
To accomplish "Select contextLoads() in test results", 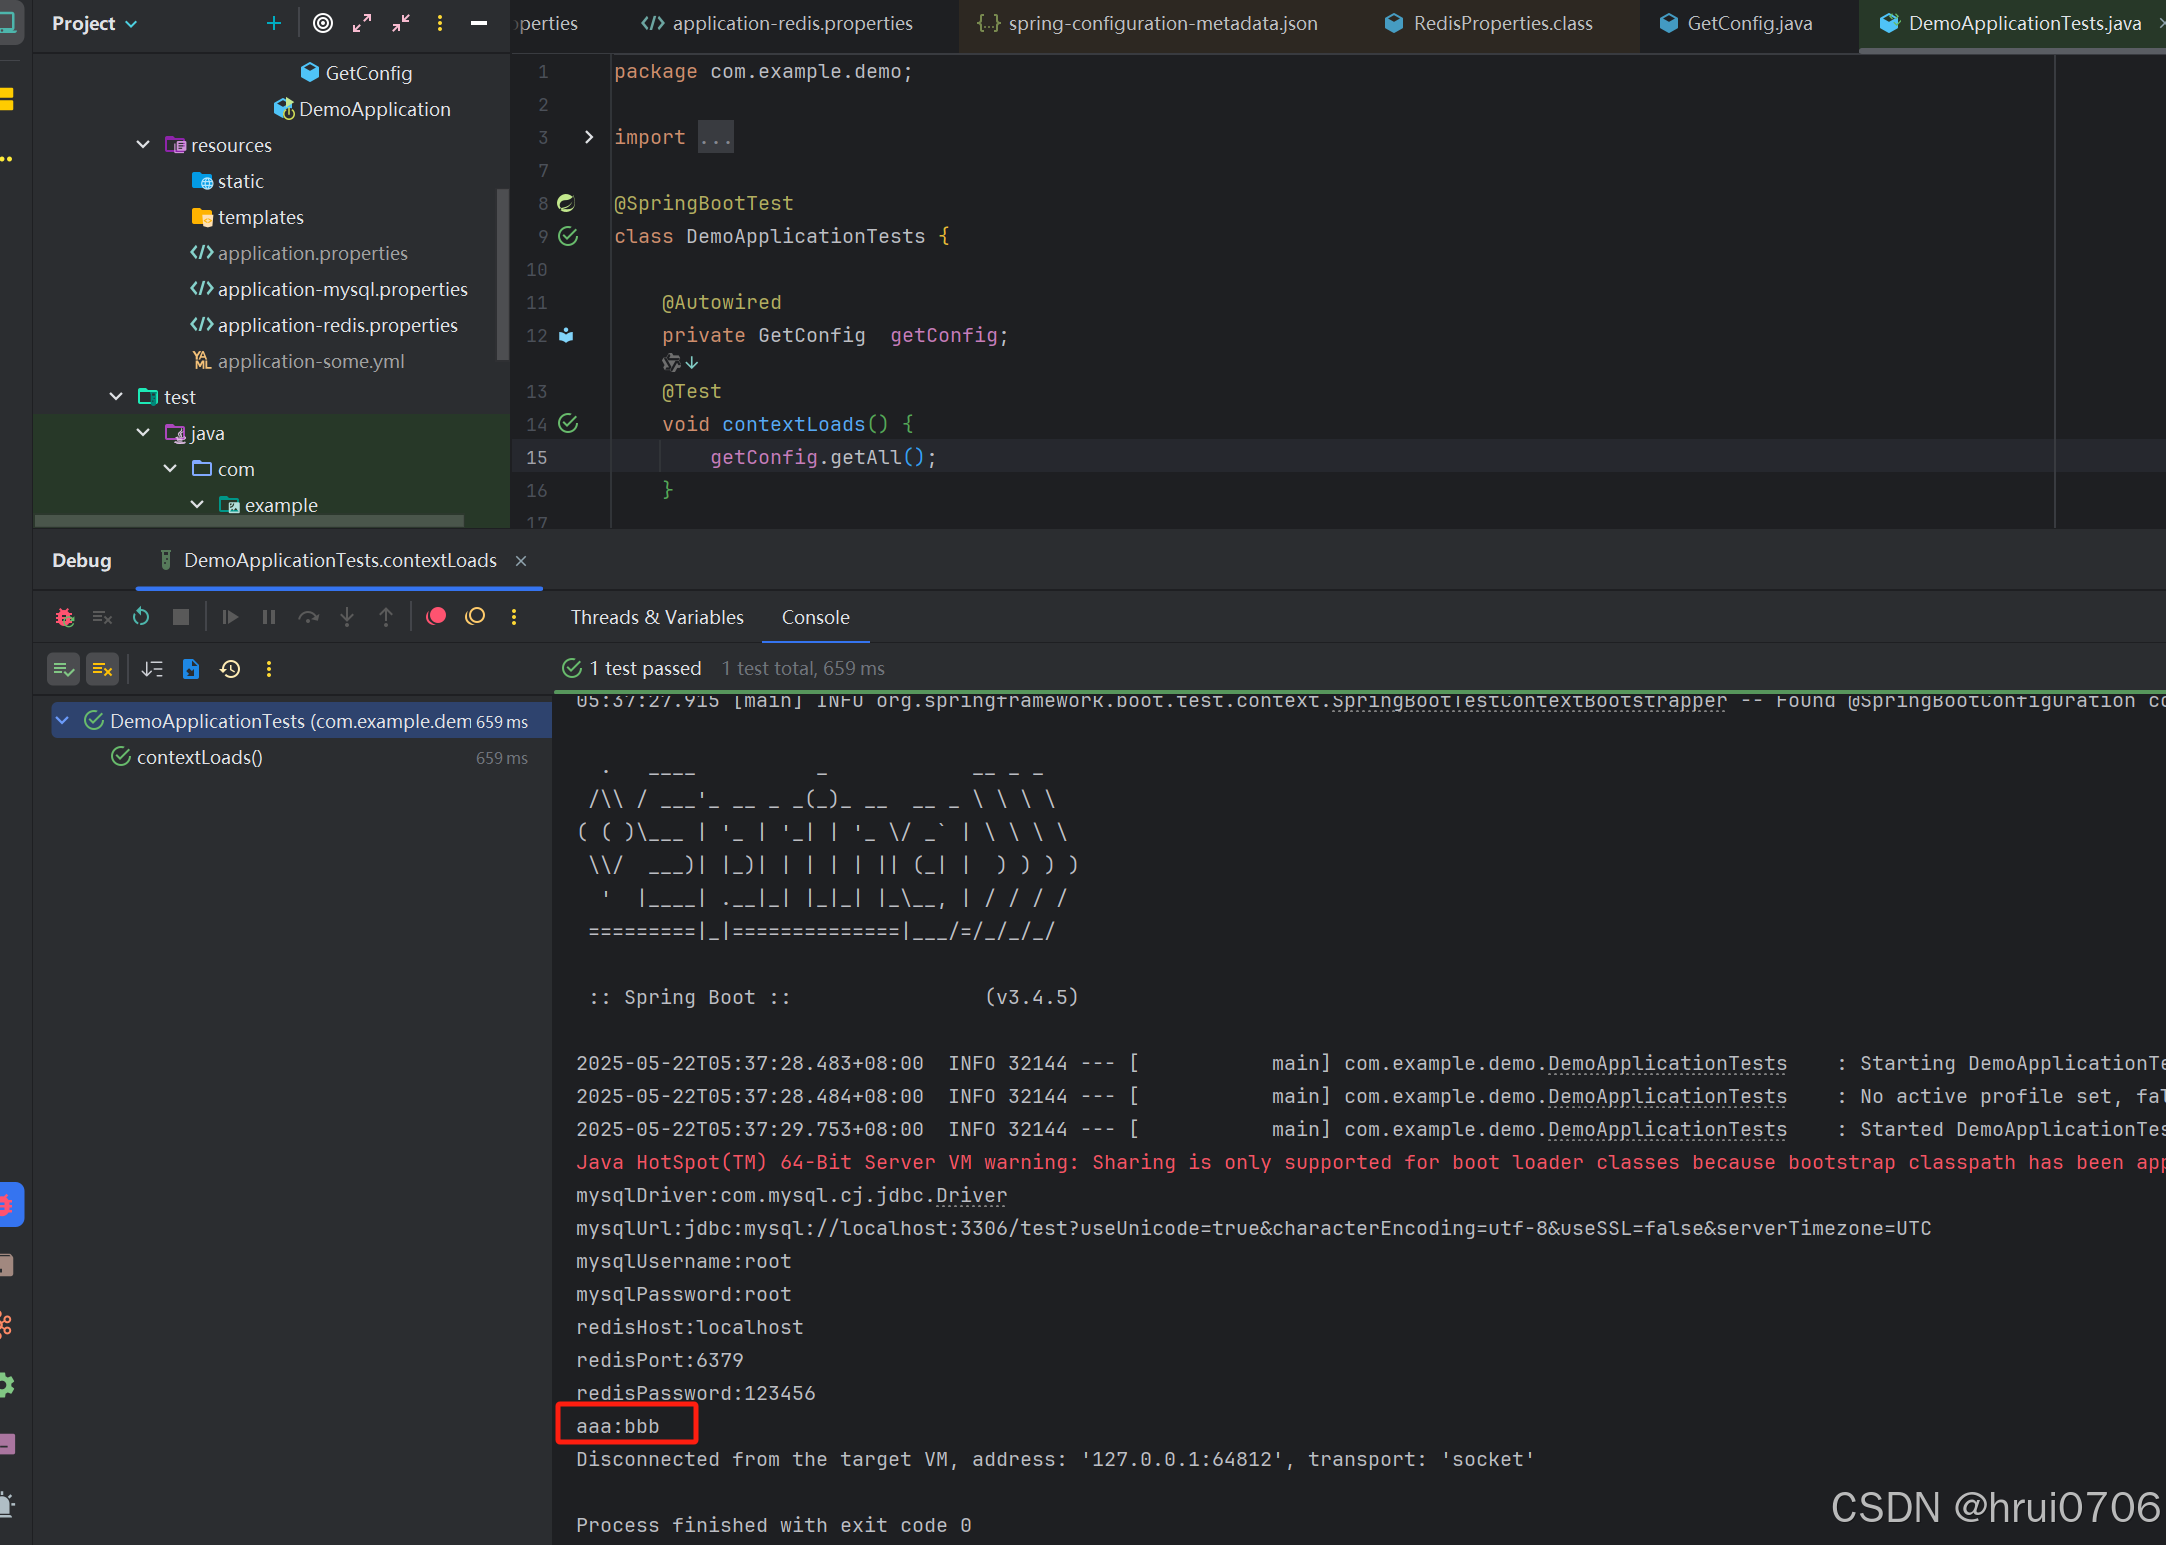I will [x=199, y=757].
